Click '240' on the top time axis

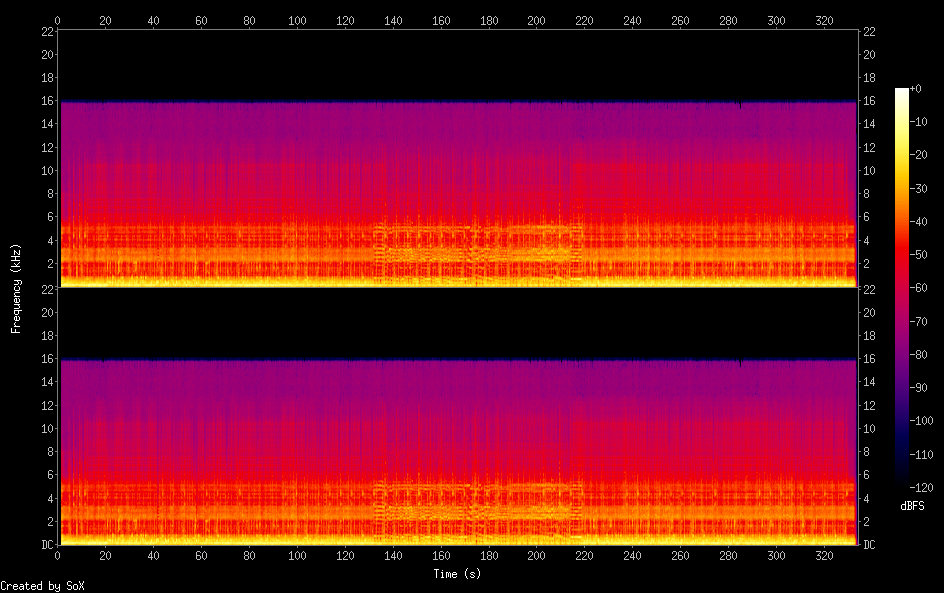click(x=632, y=20)
